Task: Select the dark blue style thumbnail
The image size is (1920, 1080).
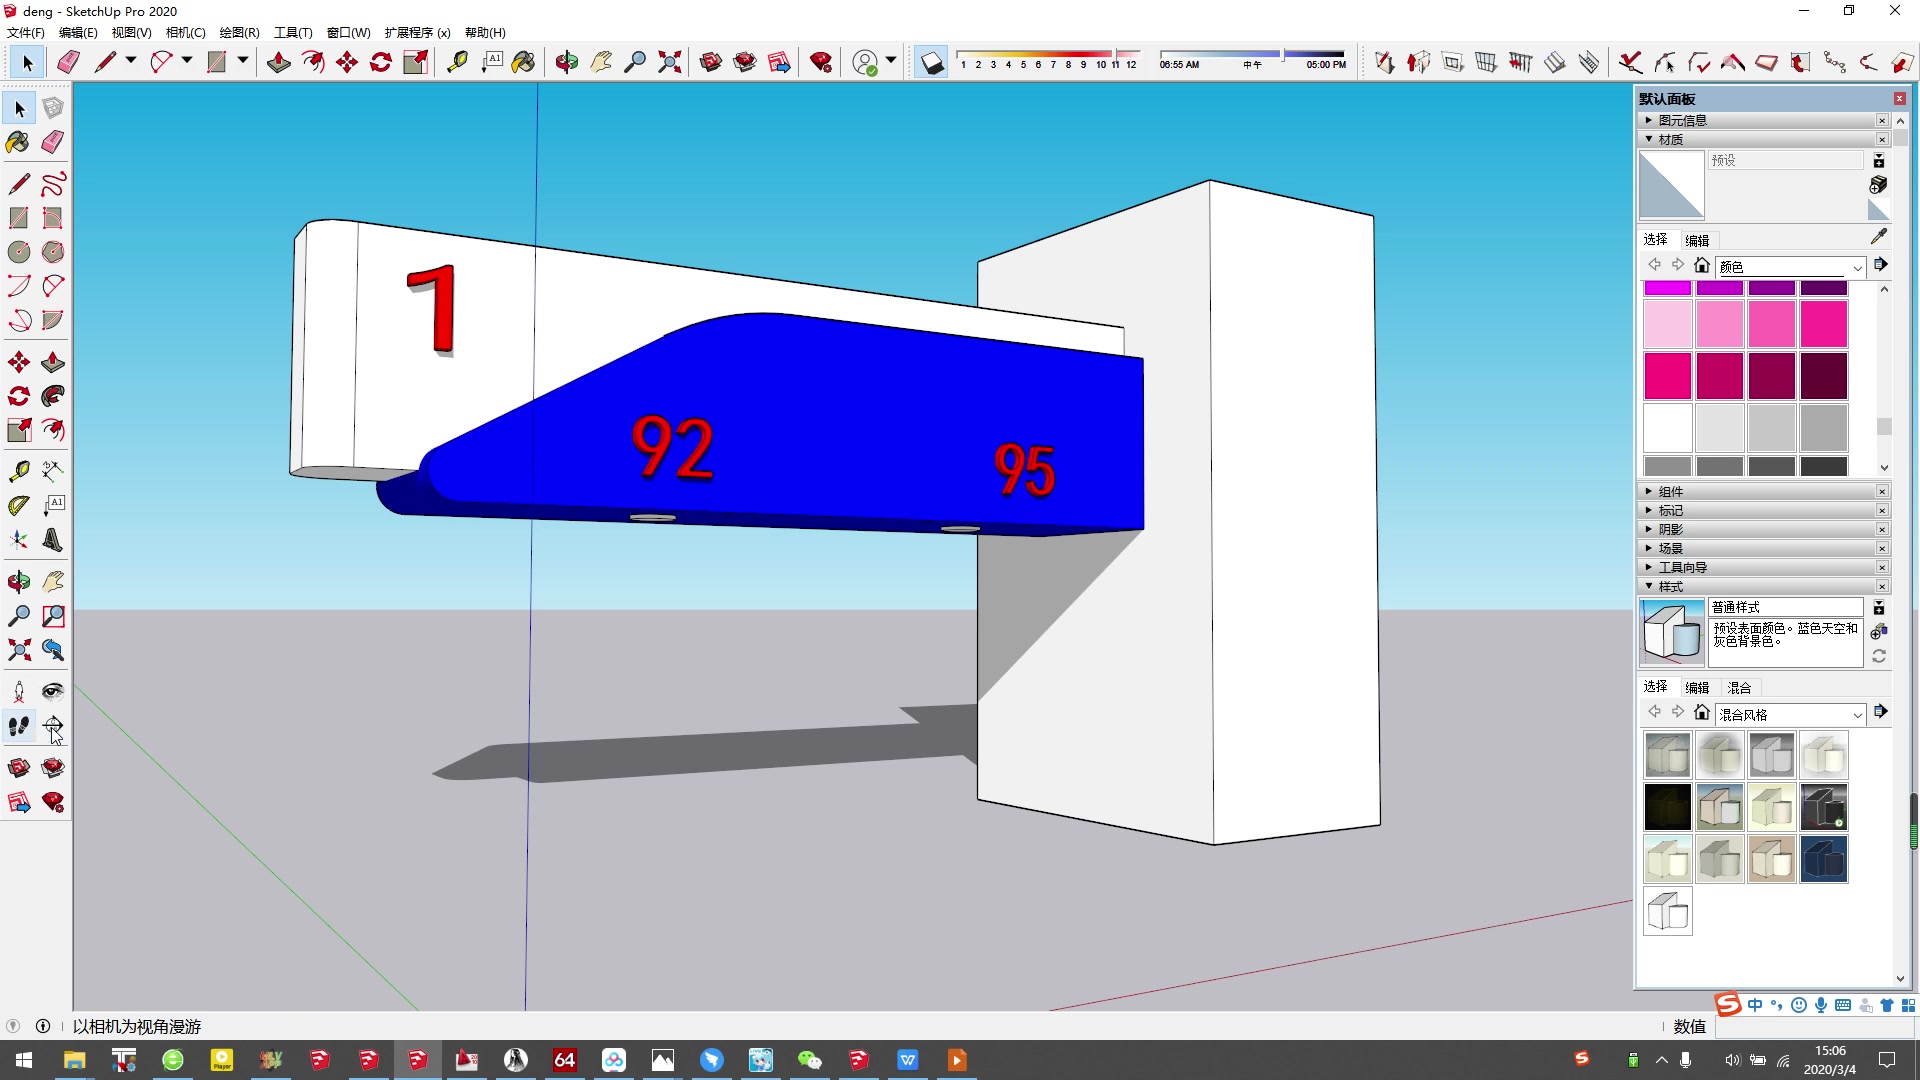Action: click(1823, 859)
